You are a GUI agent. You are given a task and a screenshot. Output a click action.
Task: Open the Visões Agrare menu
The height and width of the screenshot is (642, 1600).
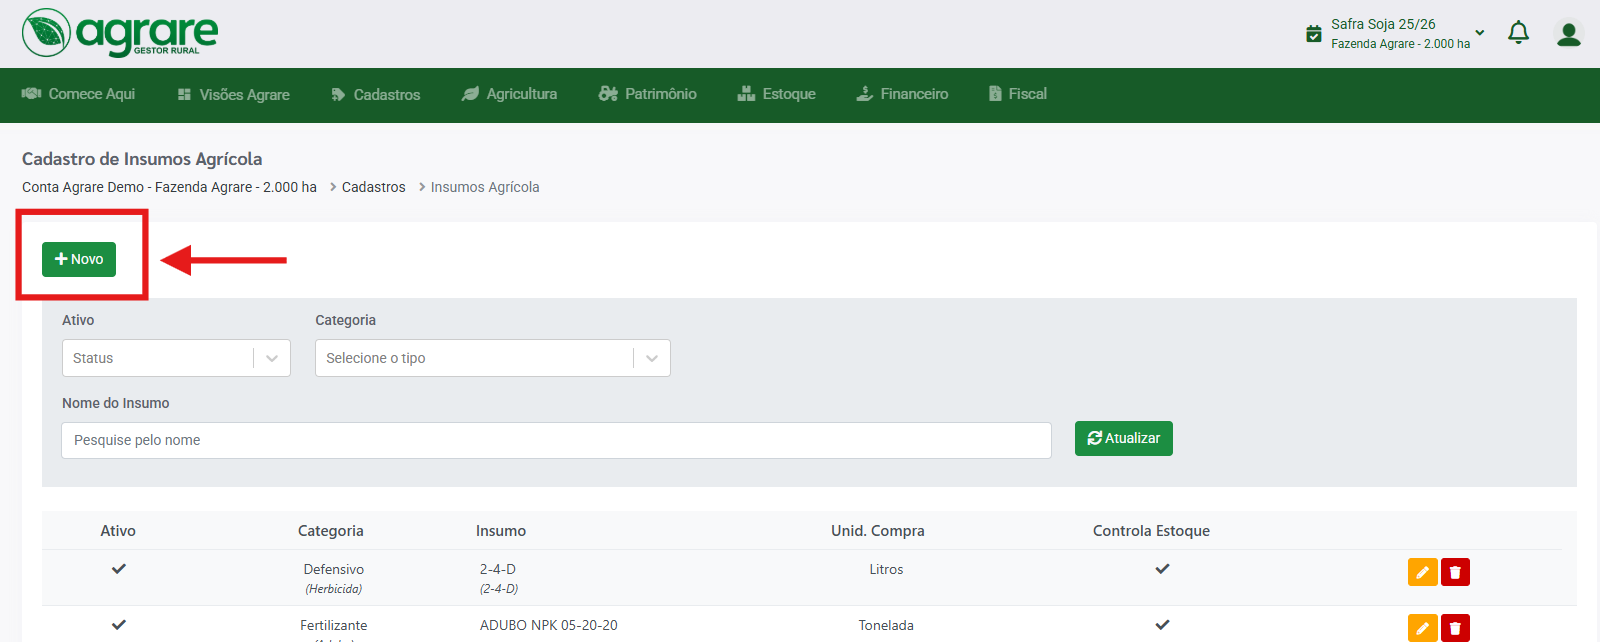[234, 95]
